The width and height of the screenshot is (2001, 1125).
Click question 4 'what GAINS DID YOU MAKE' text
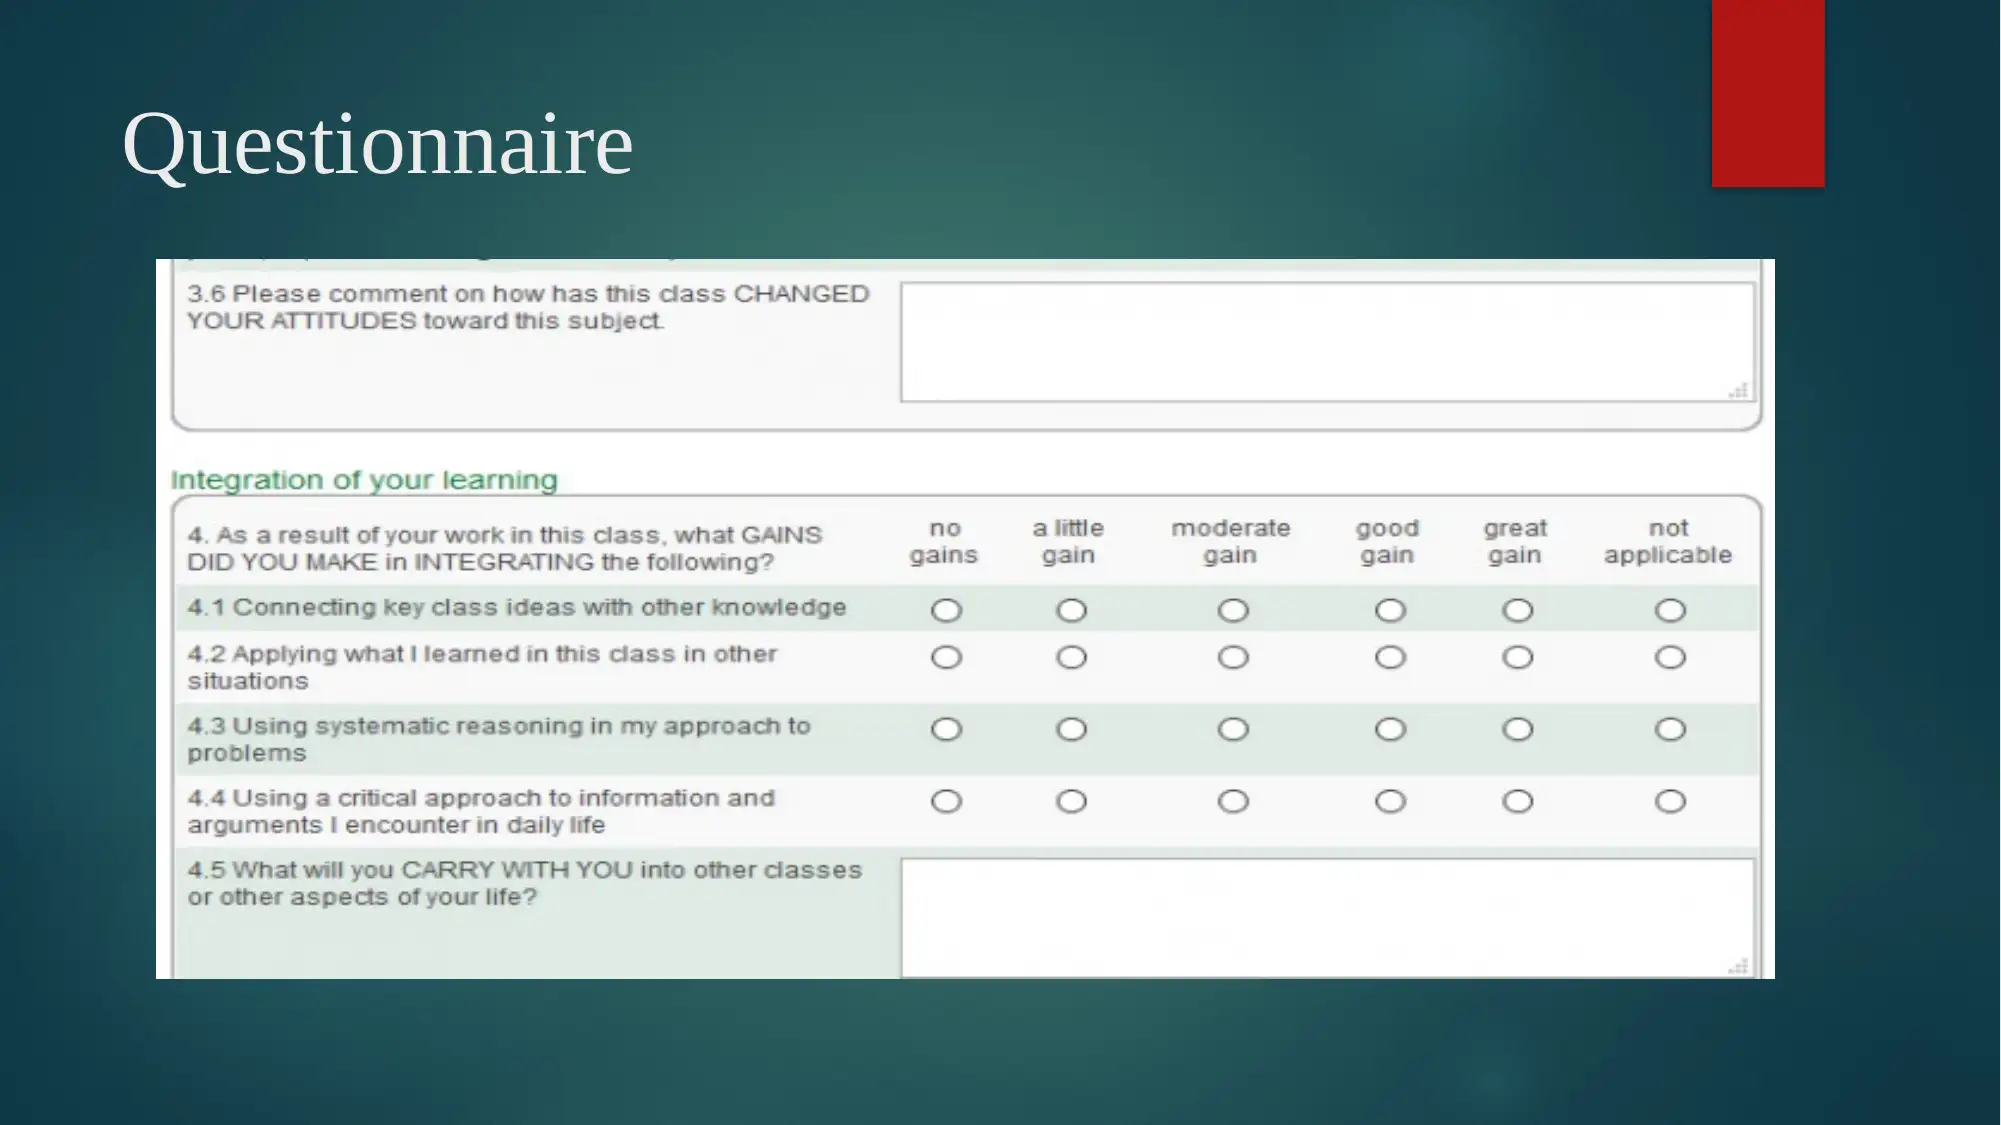pyautogui.click(x=505, y=548)
